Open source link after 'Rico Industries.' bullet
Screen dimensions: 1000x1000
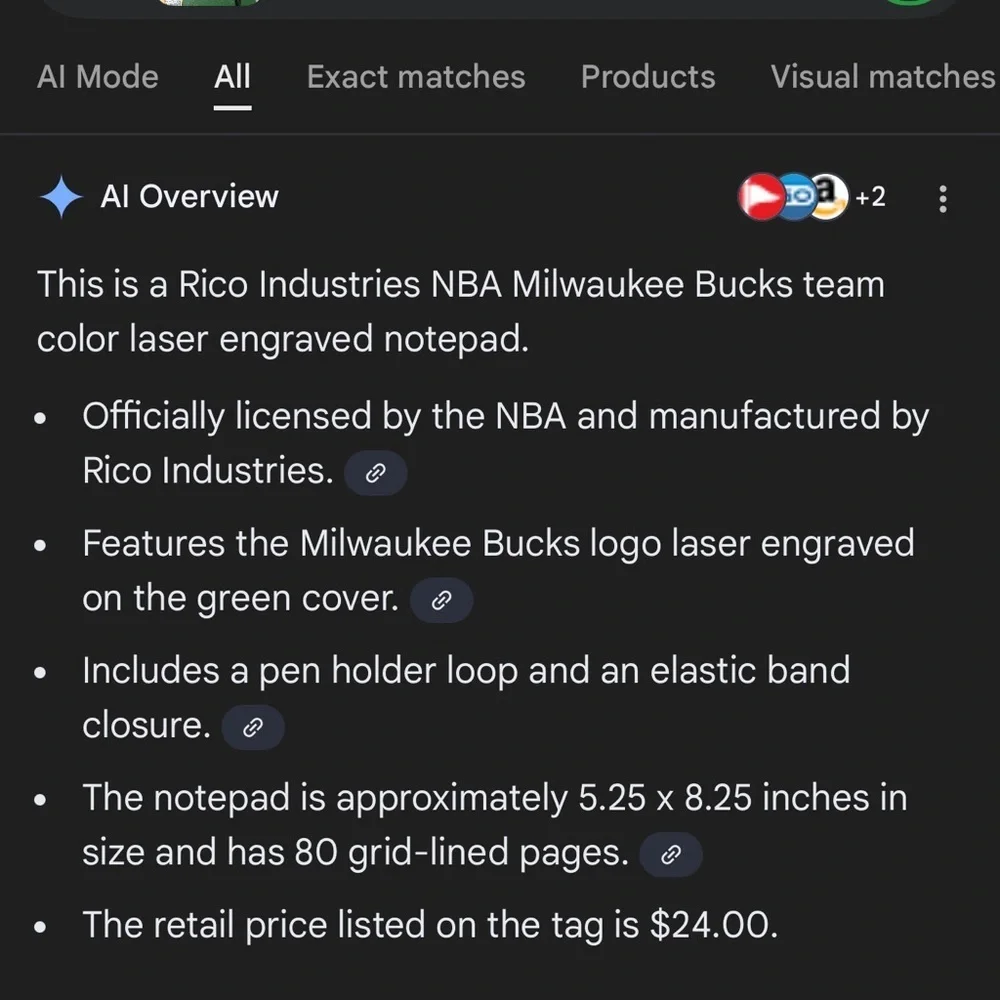tap(375, 473)
